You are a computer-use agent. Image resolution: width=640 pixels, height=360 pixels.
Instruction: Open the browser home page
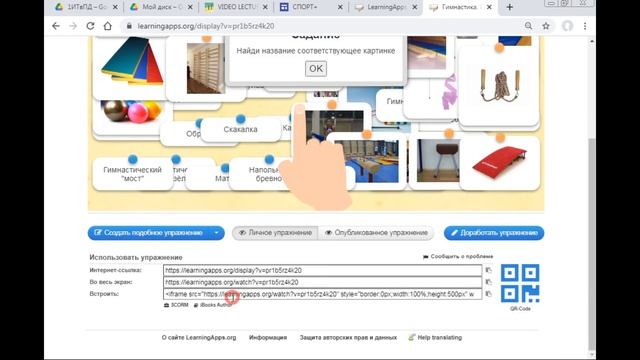pyautogui.click(x=107, y=26)
